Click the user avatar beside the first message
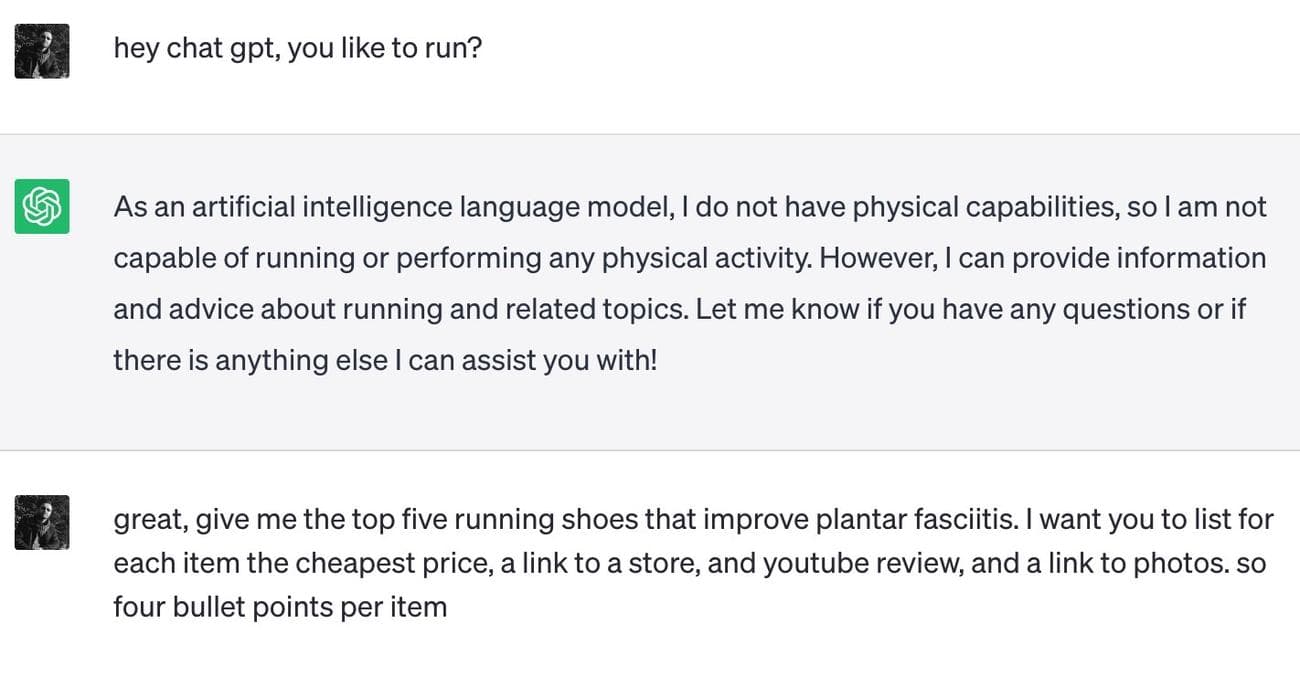1300x676 pixels. (42, 51)
